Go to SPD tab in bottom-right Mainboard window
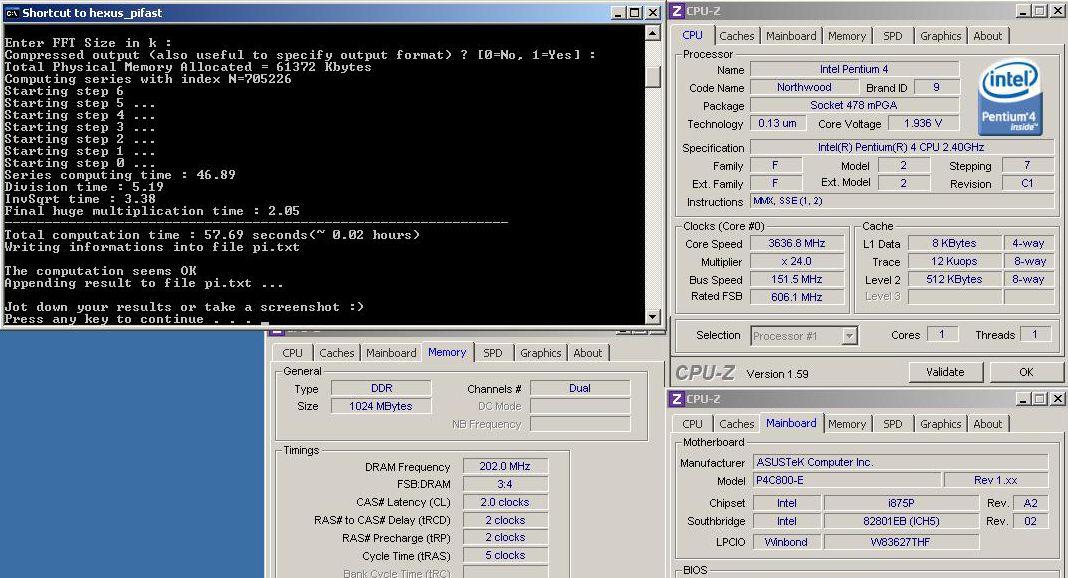The width and height of the screenshot is (1068, 578). 892,423
